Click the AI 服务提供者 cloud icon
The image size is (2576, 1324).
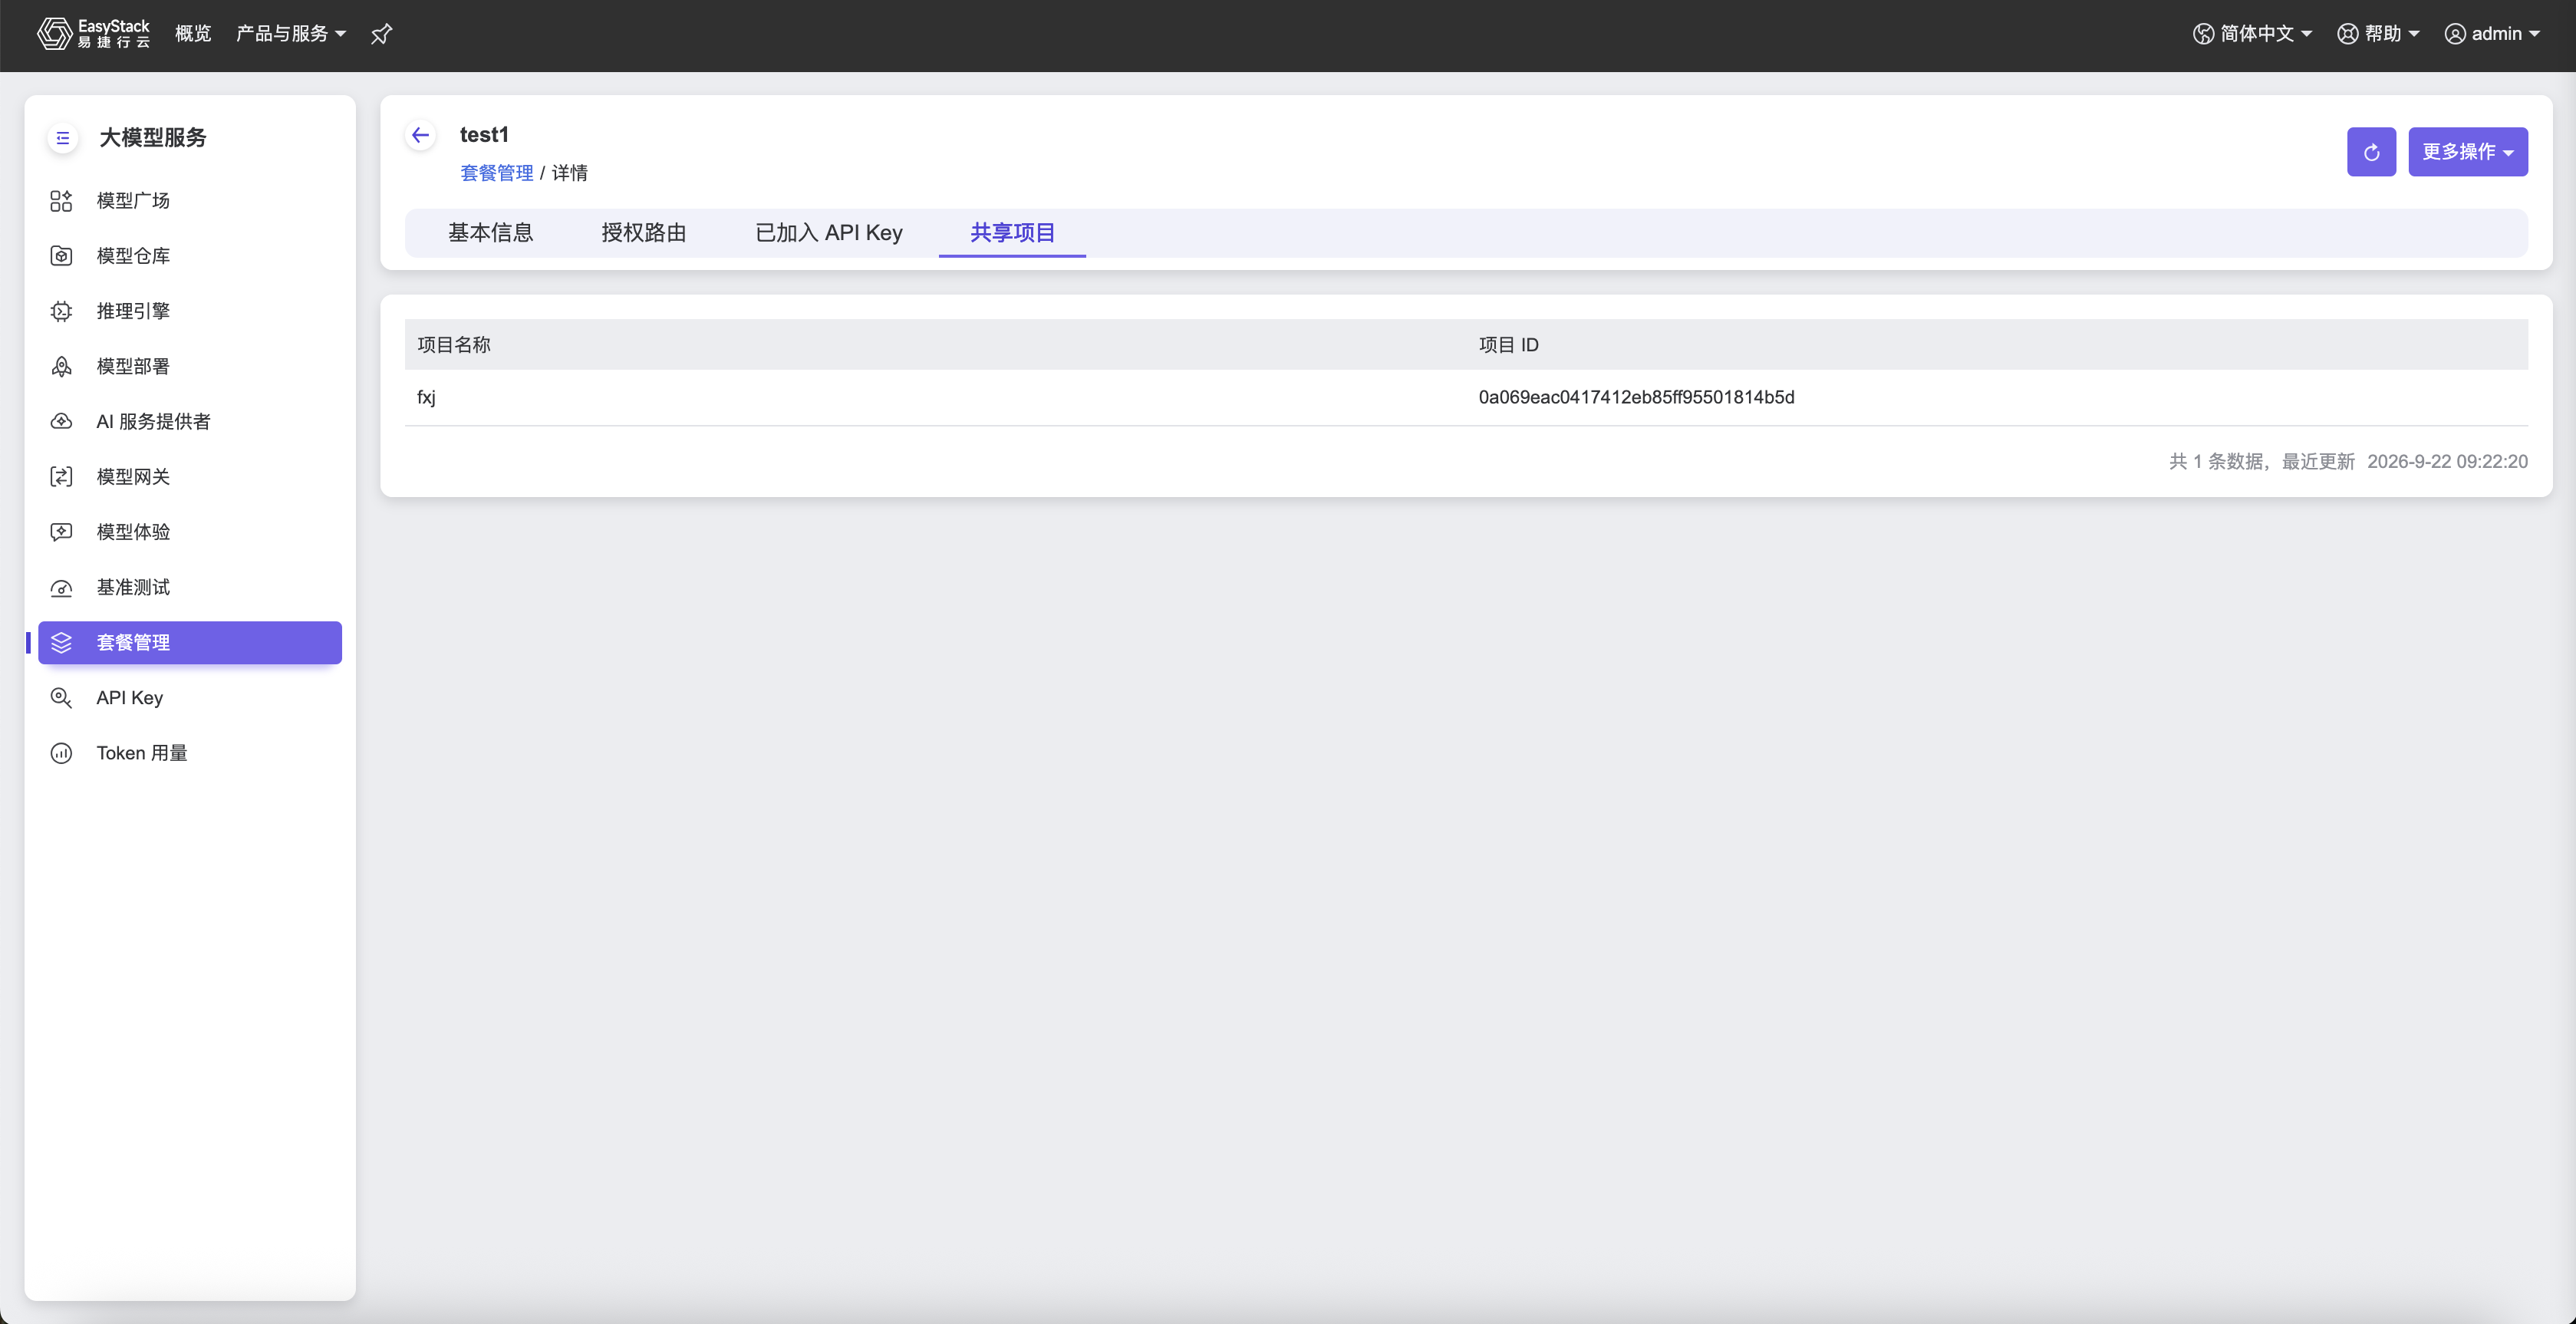(61, 421)
